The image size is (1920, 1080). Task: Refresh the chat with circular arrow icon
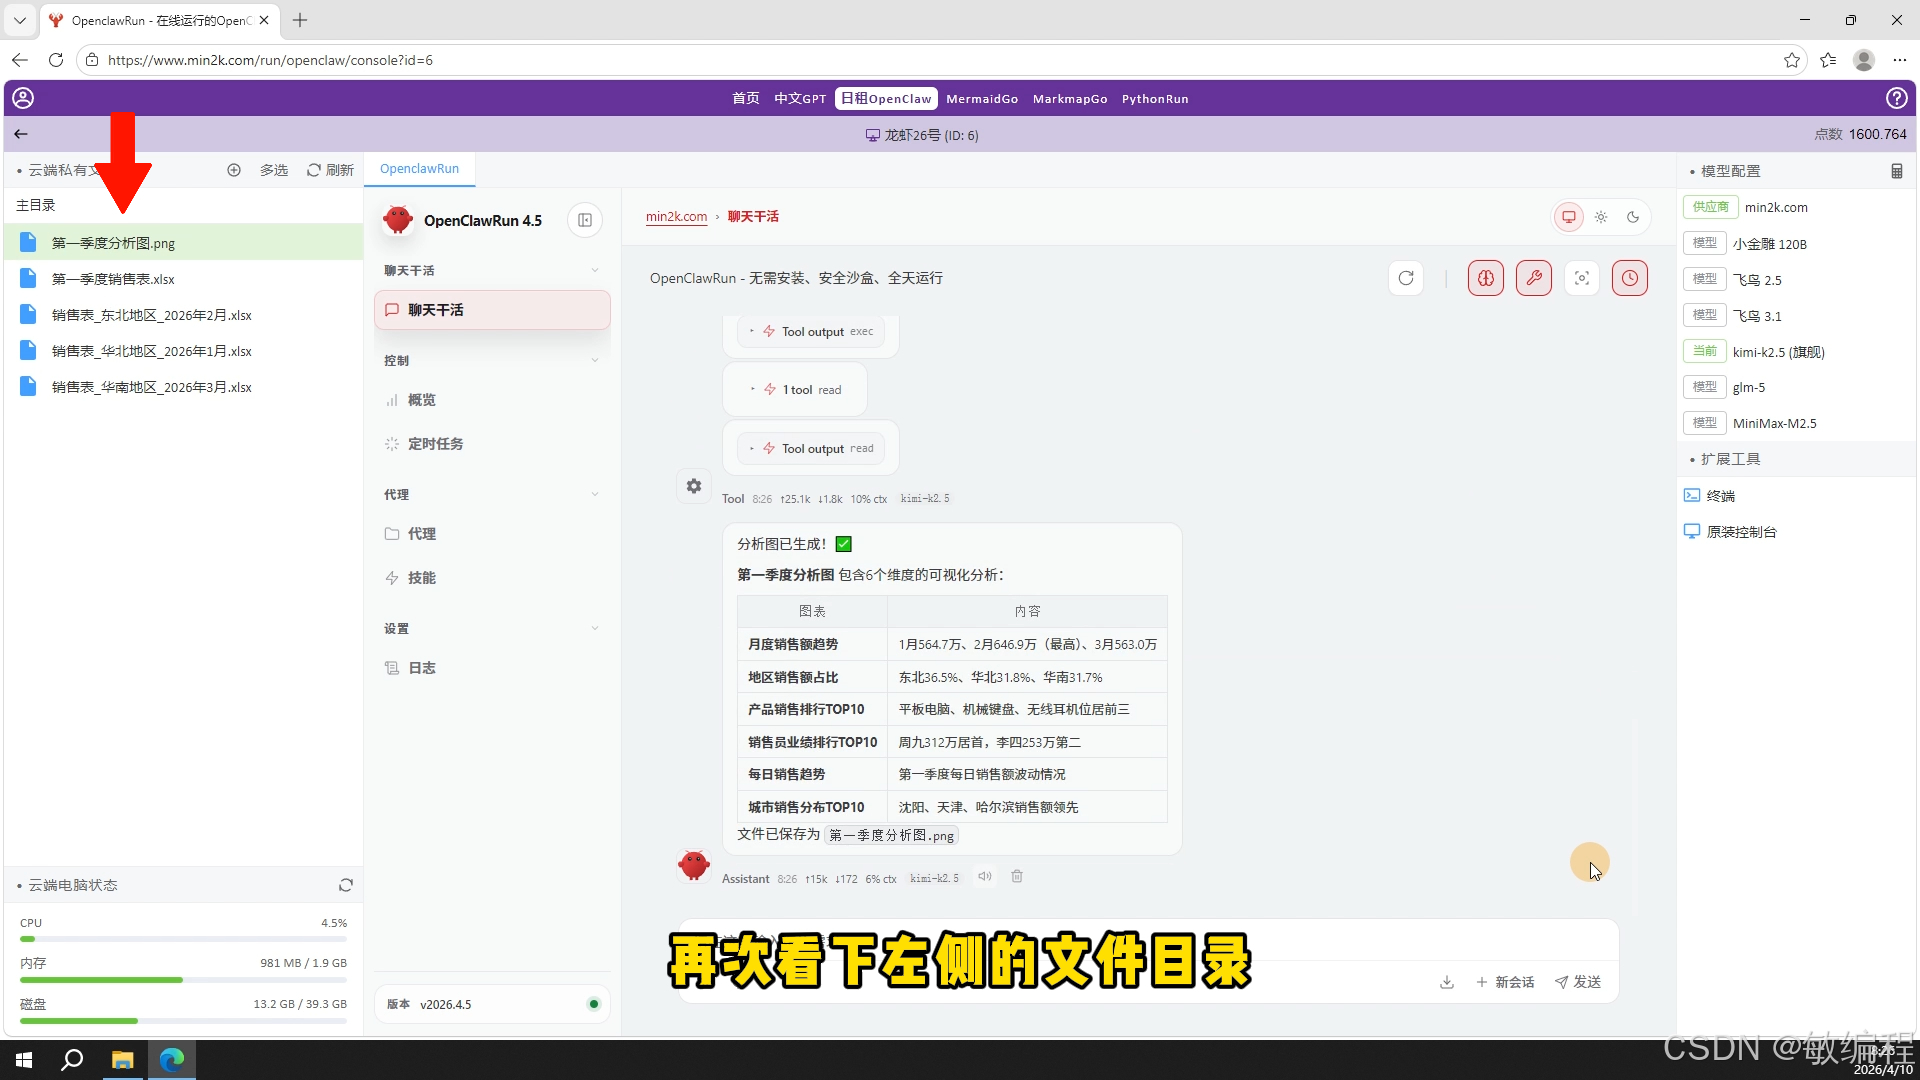pos(1405,278)
